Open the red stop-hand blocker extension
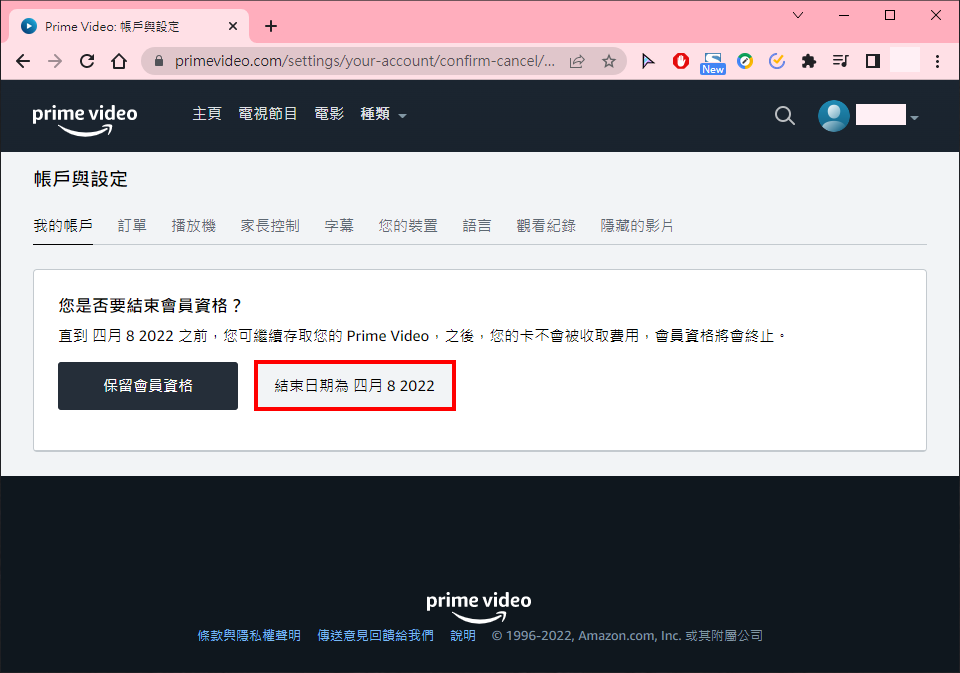 [681, 61]
